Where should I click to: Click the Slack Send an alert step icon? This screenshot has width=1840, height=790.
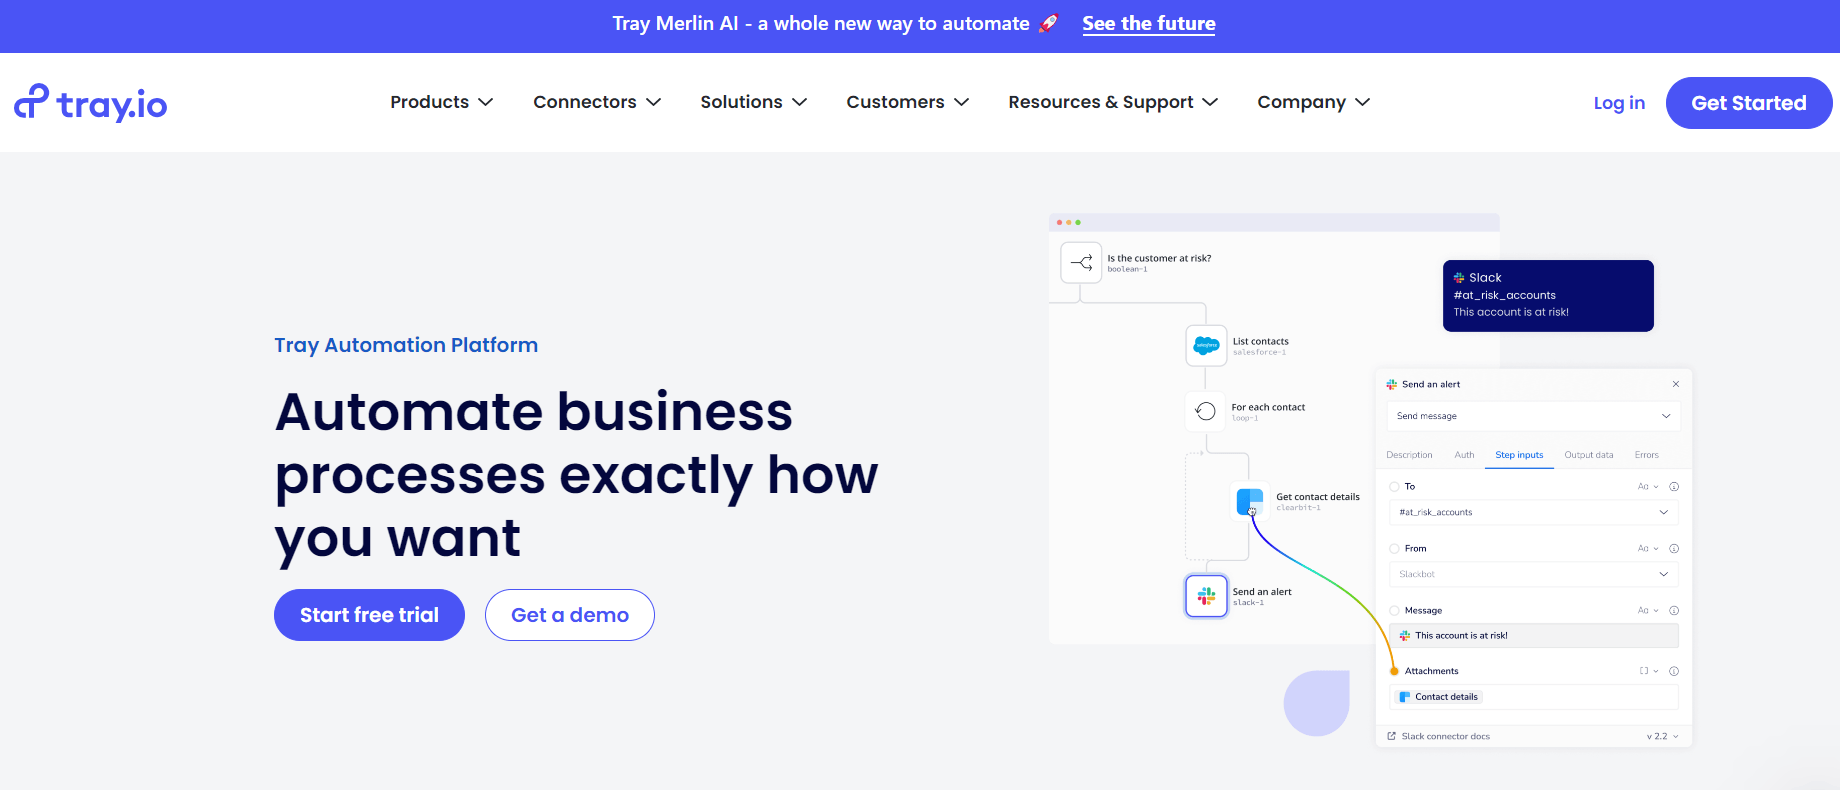(1206, 596)
